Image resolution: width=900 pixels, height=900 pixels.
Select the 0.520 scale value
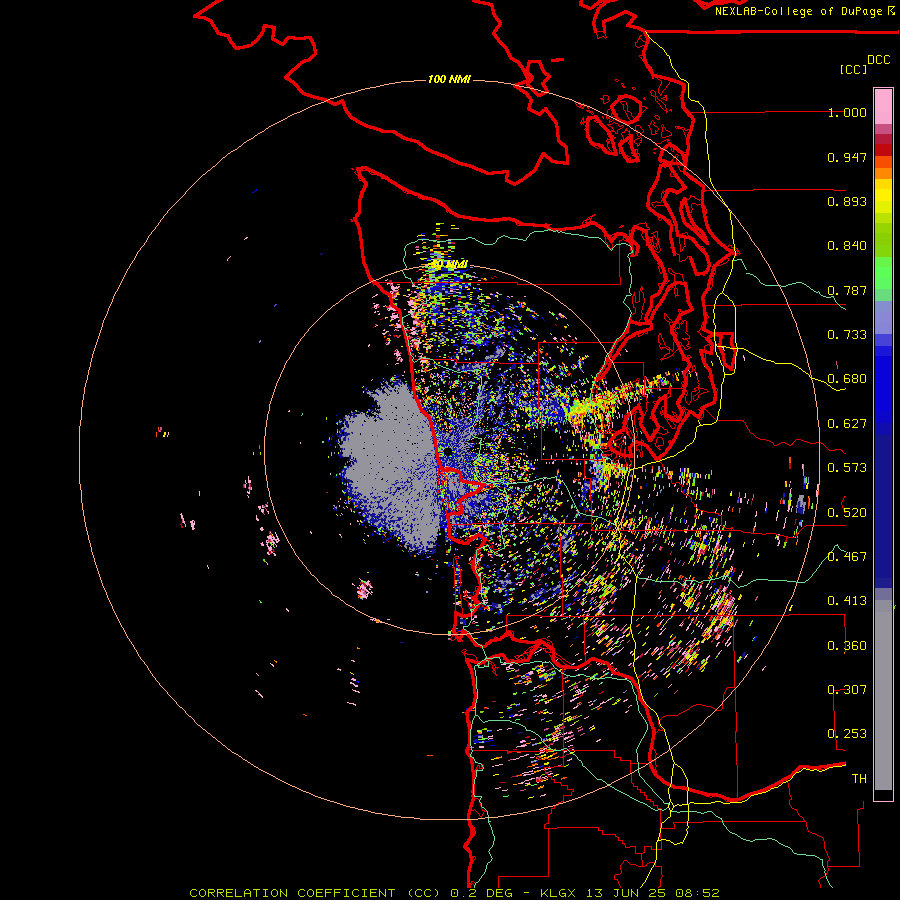click(x=847, y=513)
